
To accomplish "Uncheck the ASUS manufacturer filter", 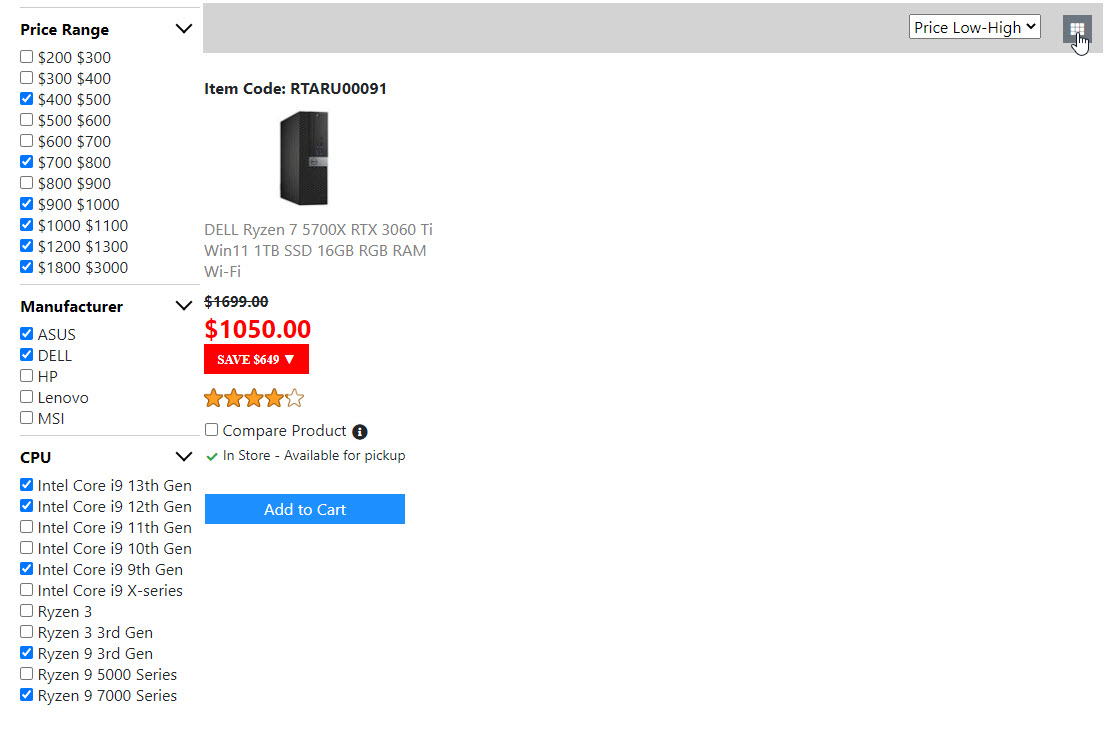I will [x=27, y=334].
